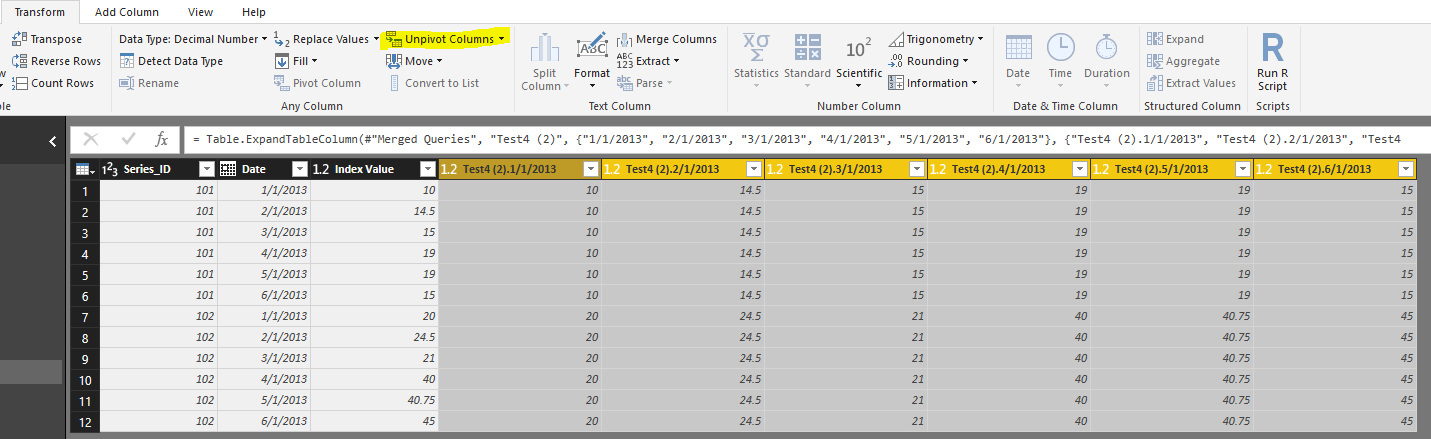Cancel formula edit with X icon
The image size is (1431, 439).
[x=91, y=139]
